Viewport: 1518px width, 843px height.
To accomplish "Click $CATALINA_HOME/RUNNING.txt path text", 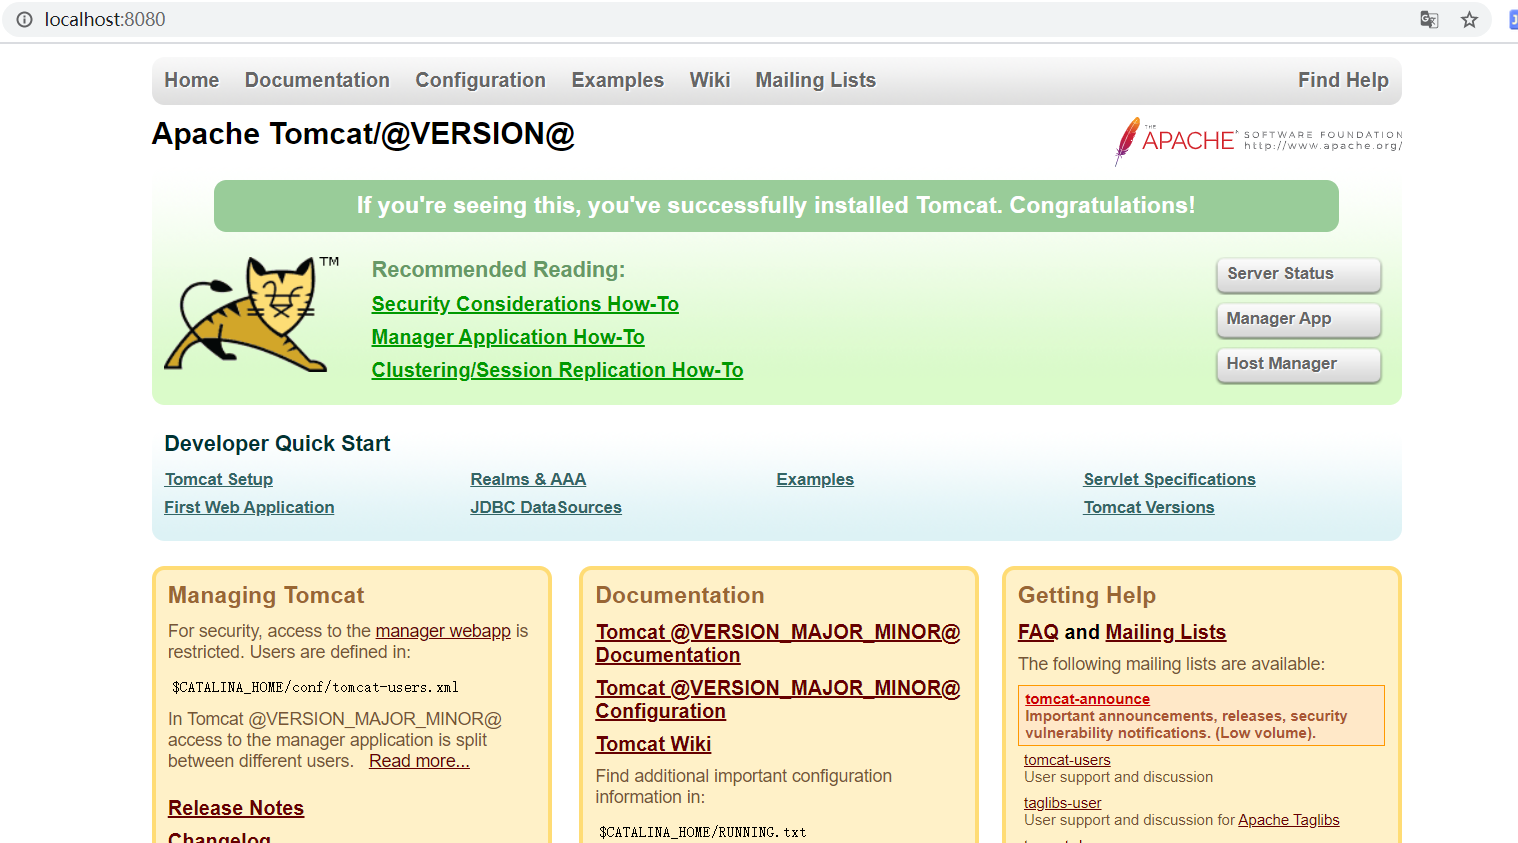I will coord(702,832).
